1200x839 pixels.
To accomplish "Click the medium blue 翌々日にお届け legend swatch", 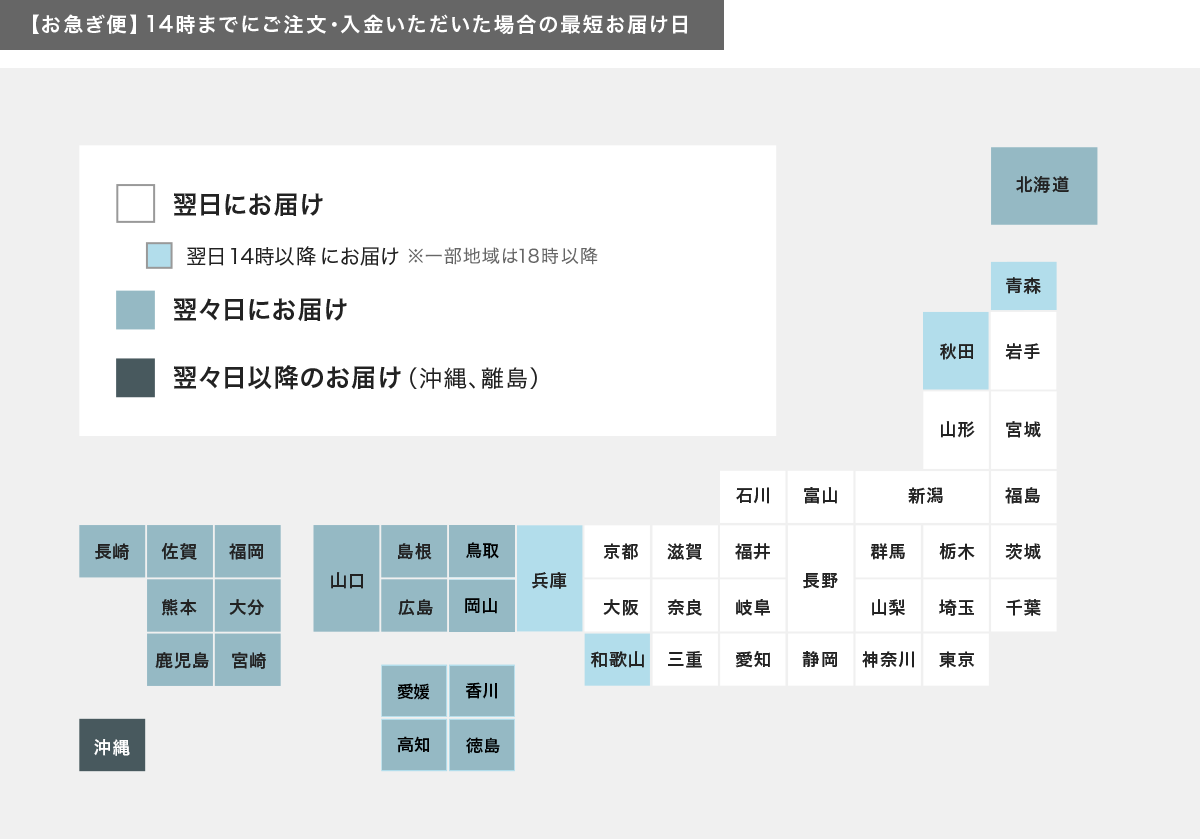I will [x=135, y=310].
